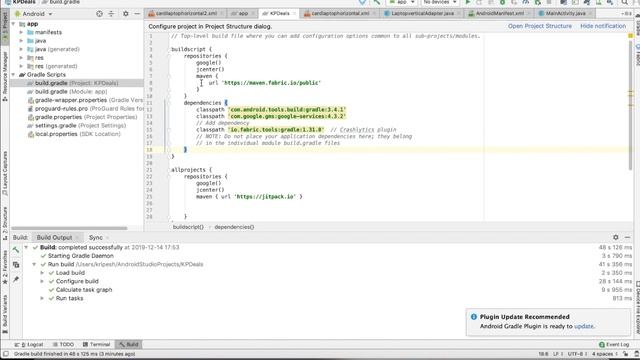Click the green Run app arrow

pyautogui.click(x=468, y=2)
